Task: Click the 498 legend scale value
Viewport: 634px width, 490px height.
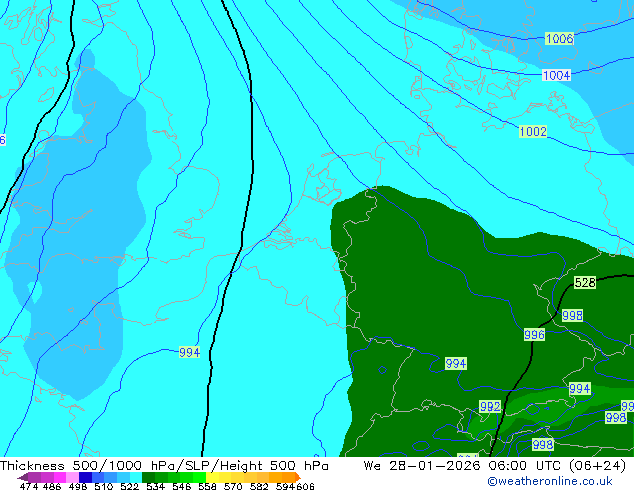Action: (x=78, y=486)
